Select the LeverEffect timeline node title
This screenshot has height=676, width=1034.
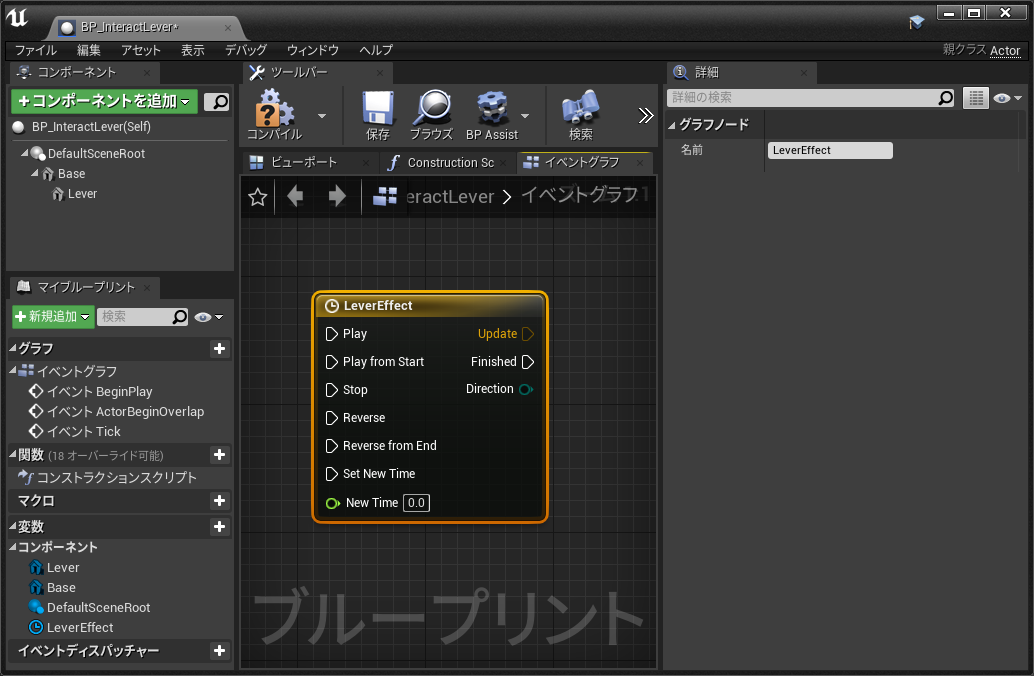(x=378, y=305)
